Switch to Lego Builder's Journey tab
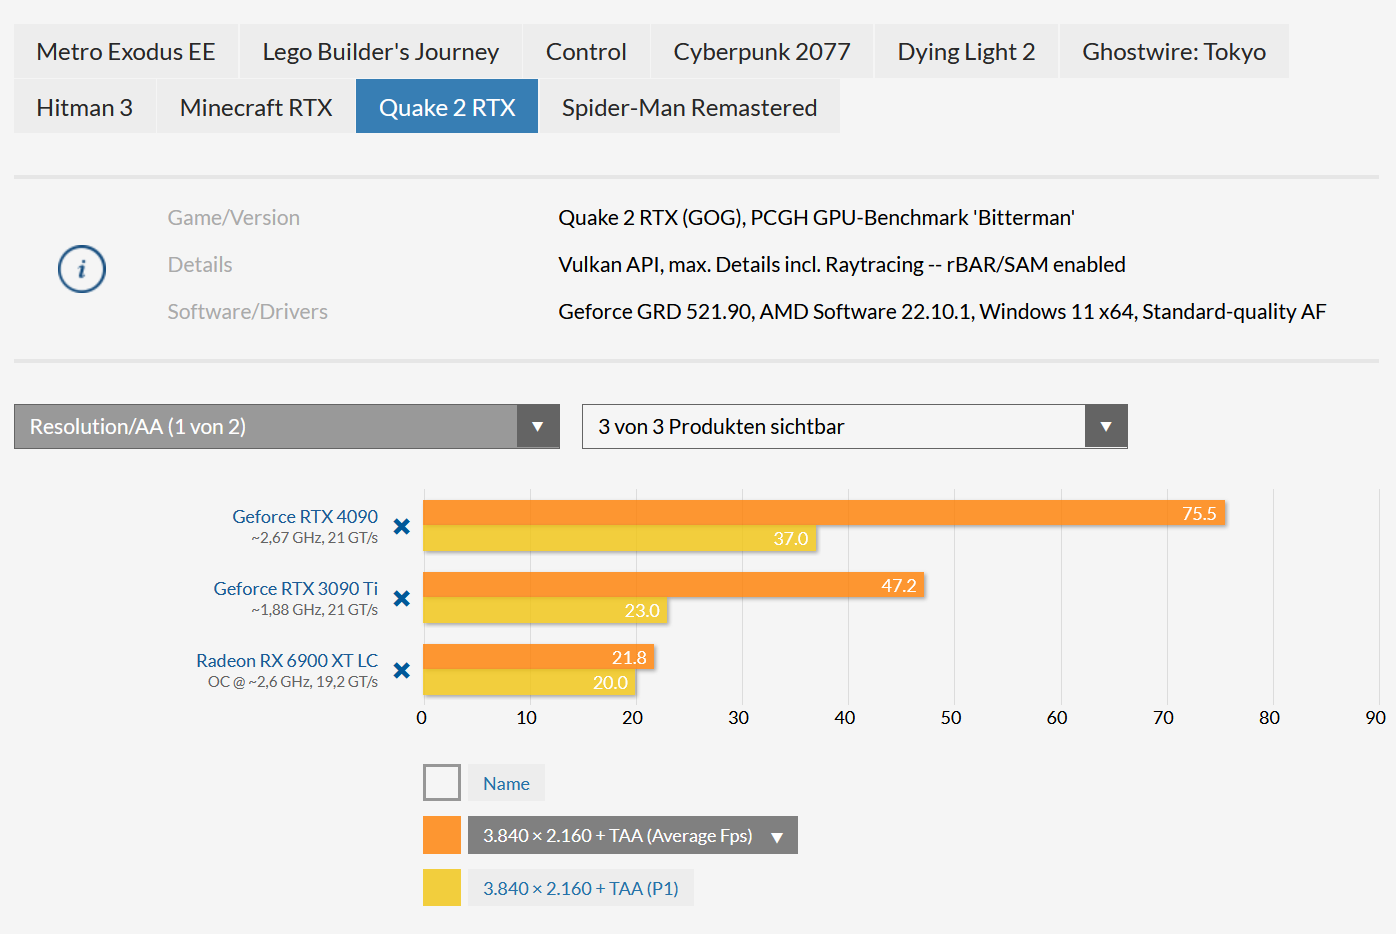This screenshot has width=1396, height=934. (x=380, y=51)
